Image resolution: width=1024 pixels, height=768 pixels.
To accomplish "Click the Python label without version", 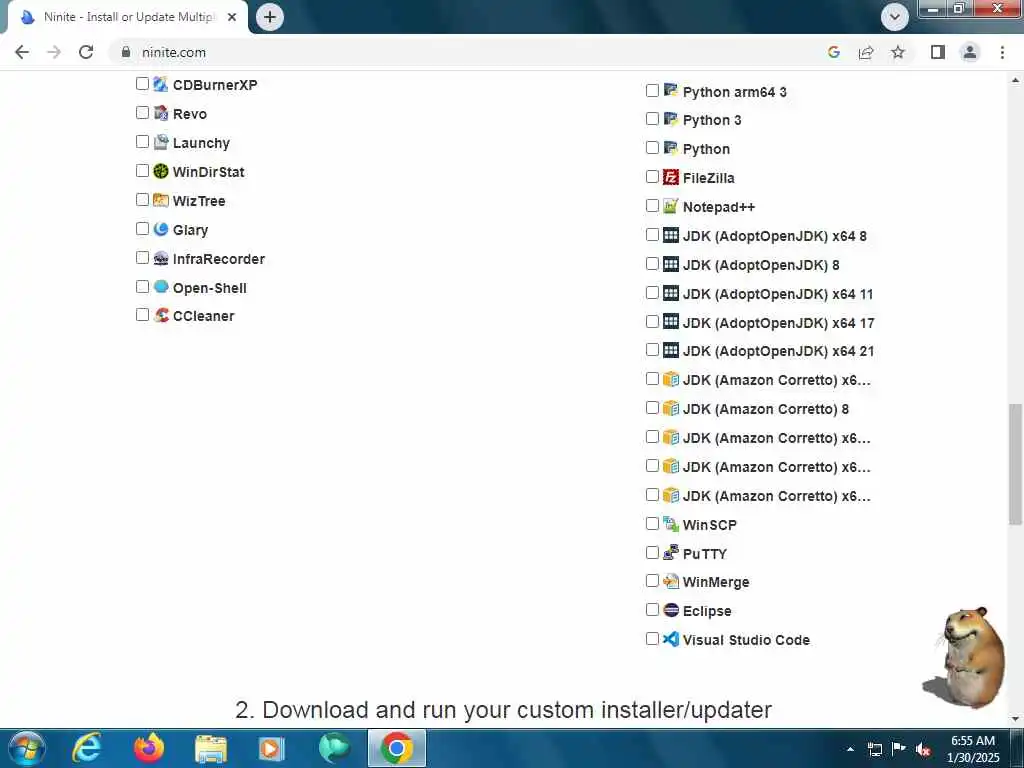I will 706,149.
